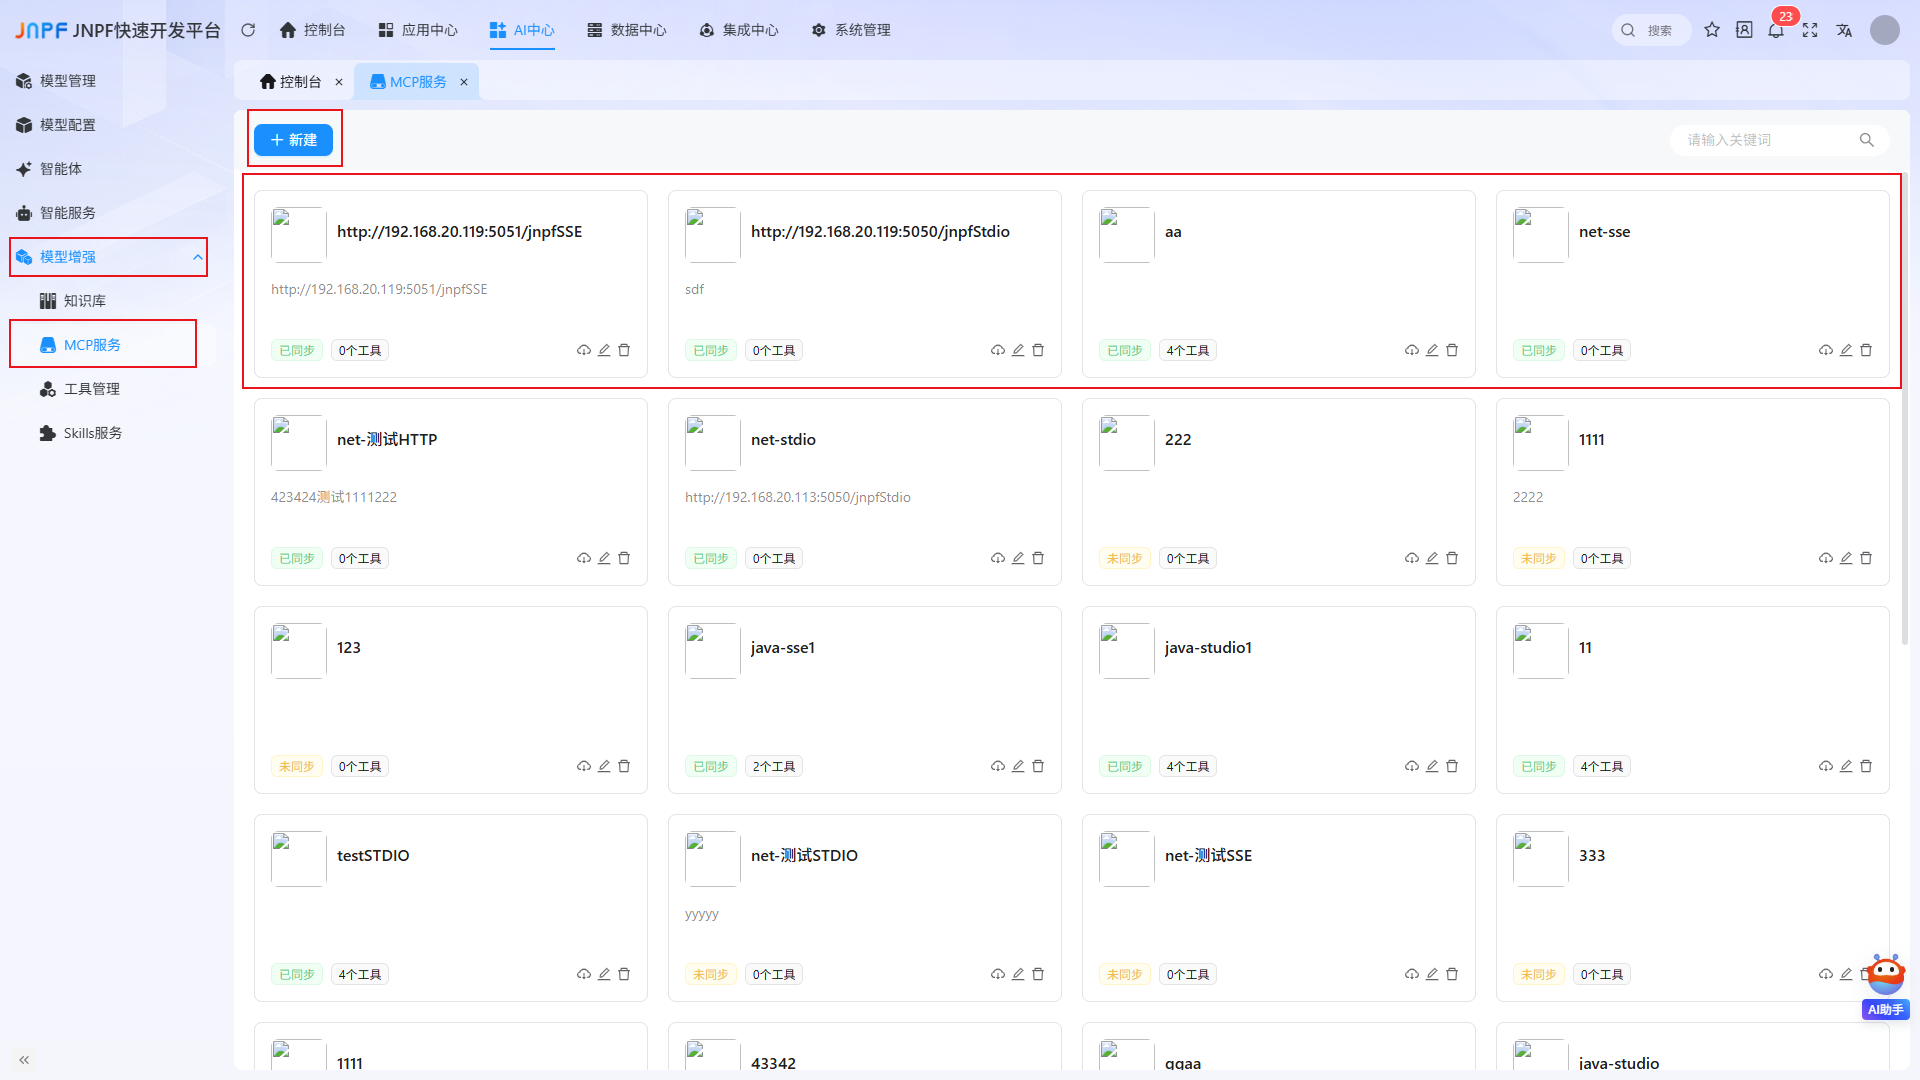1920x1080 pixels.
Task: Sync the testSTDIO card
Action: pos(584,974)
